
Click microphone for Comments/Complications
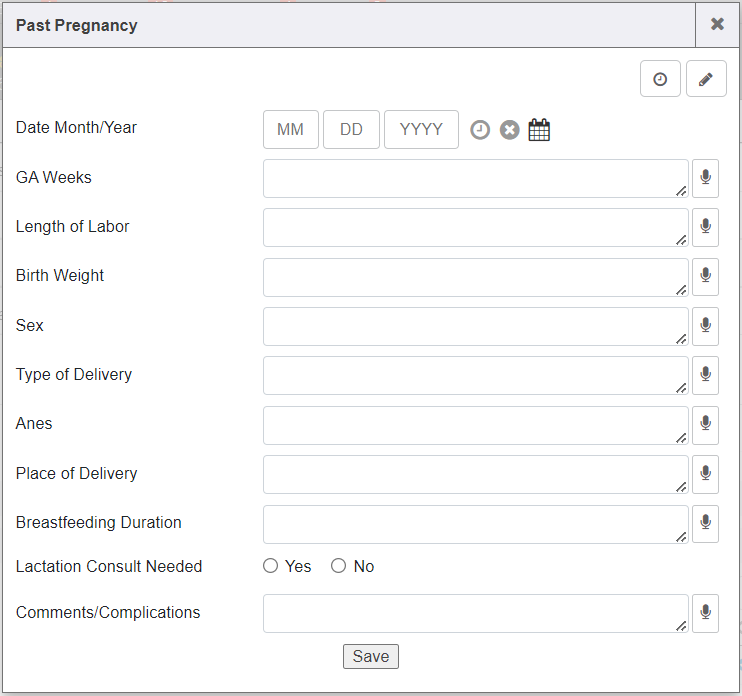pos(705,613)
